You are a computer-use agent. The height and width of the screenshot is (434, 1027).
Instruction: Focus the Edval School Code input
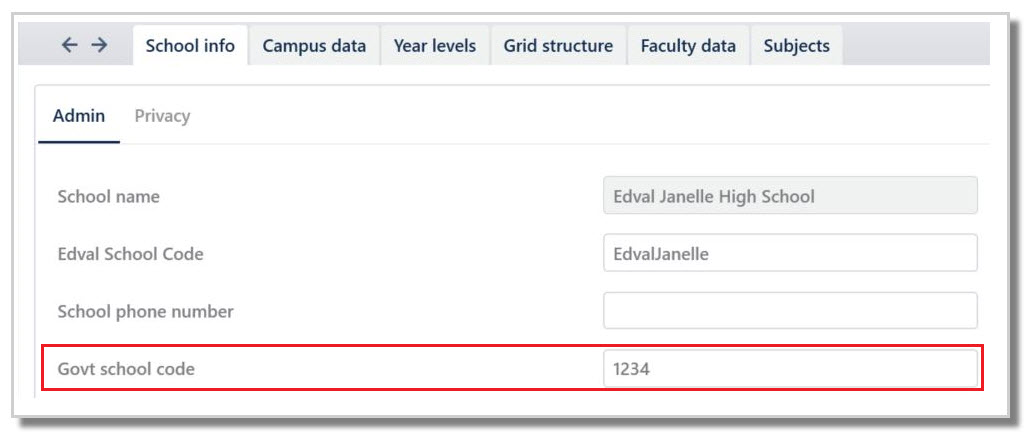[x=790, y=254]
